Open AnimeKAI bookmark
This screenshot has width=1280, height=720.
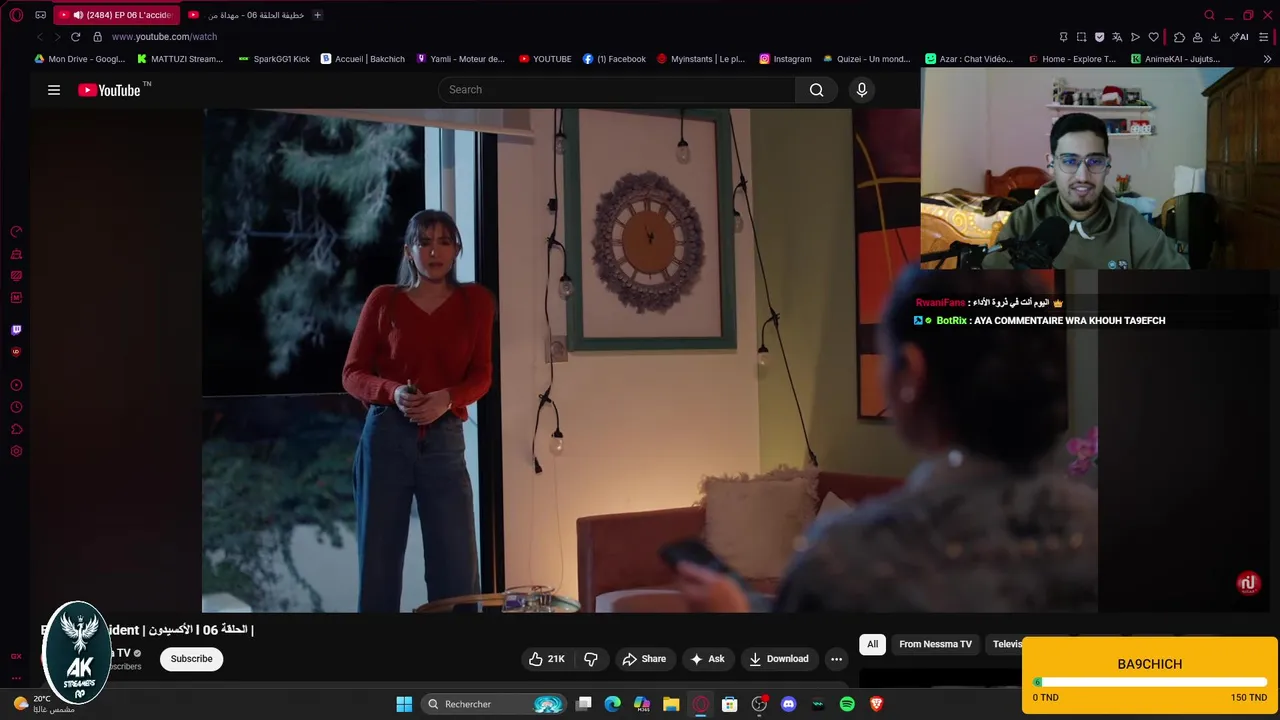[1176, 59]
